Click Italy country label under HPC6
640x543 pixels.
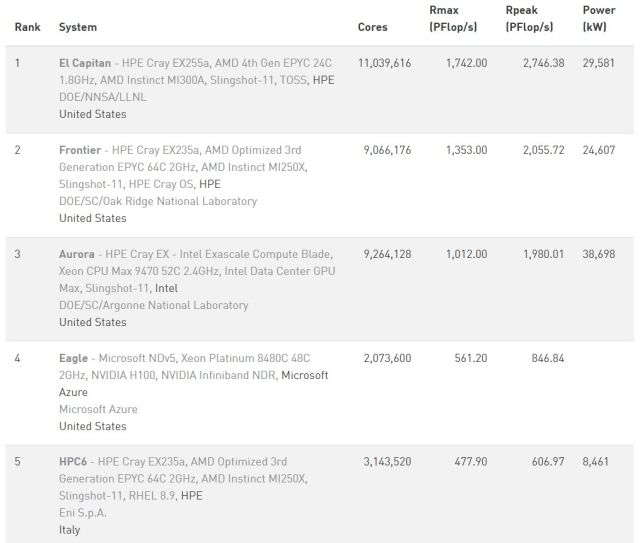(x=71, y=530)
